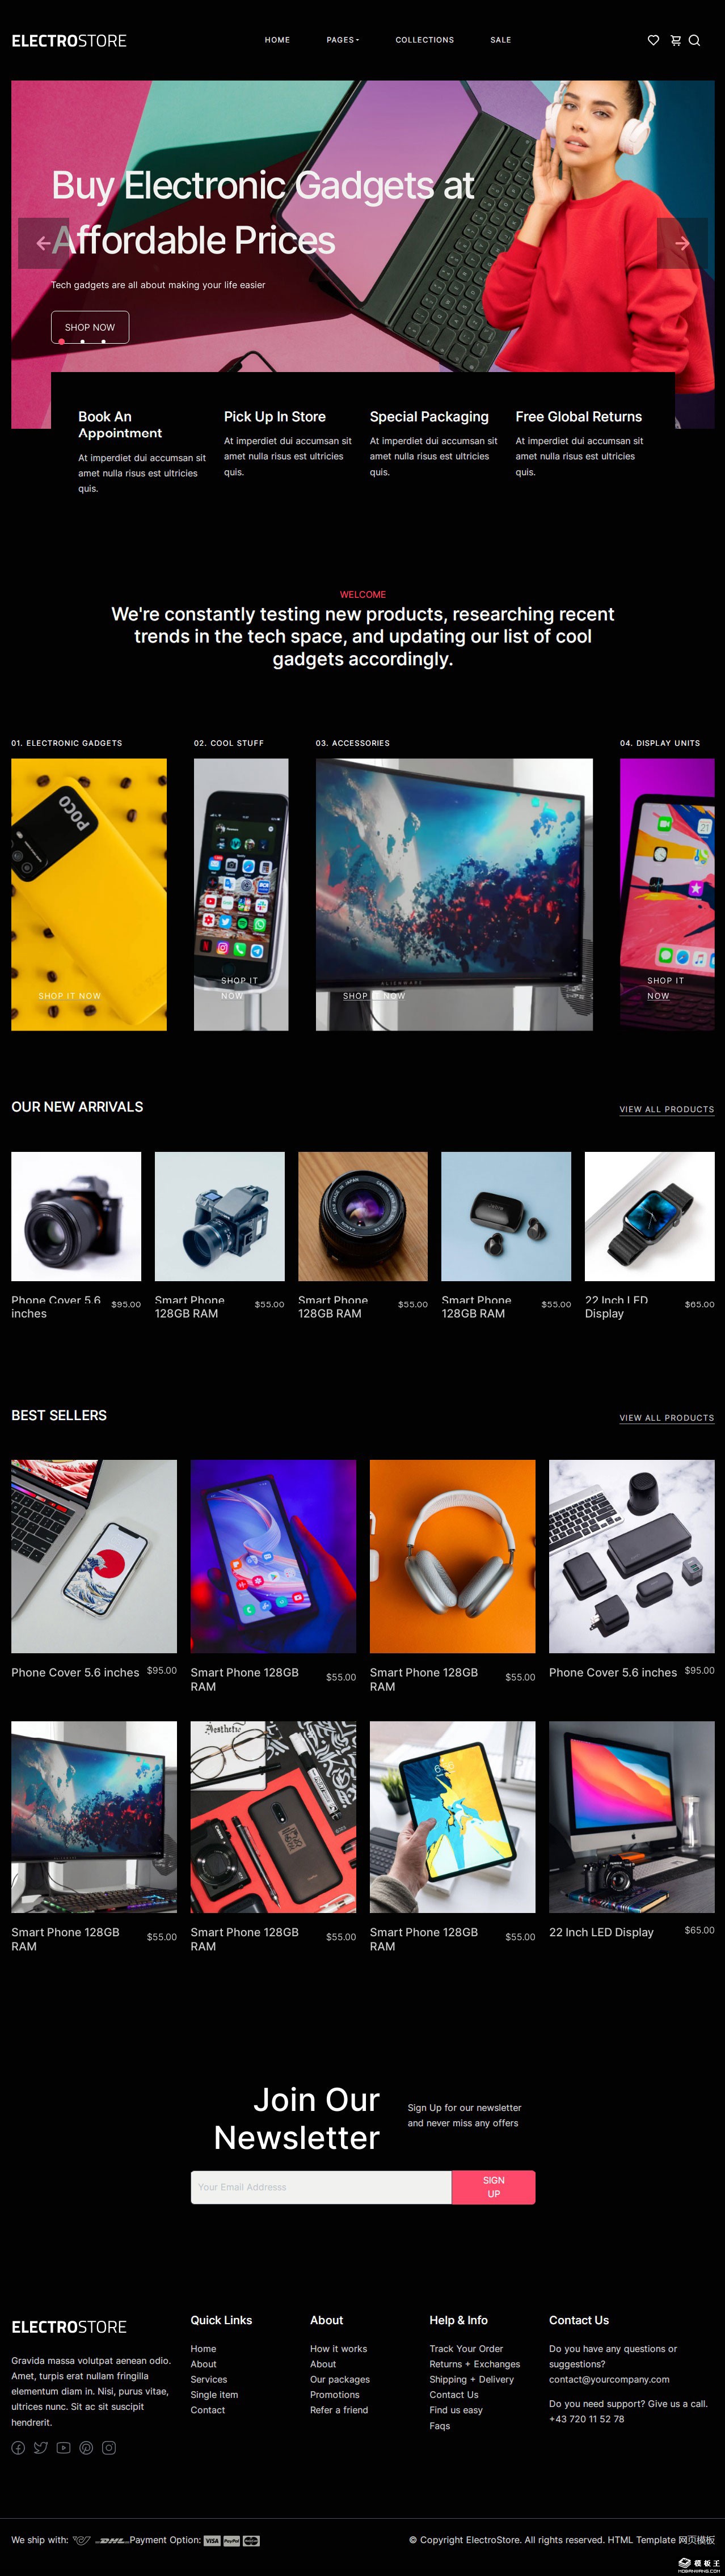Image resolution: width=725 pixels, height=2576 pixels.
Task: Expand the Pages dropdown menu
Action: [342, 40]
